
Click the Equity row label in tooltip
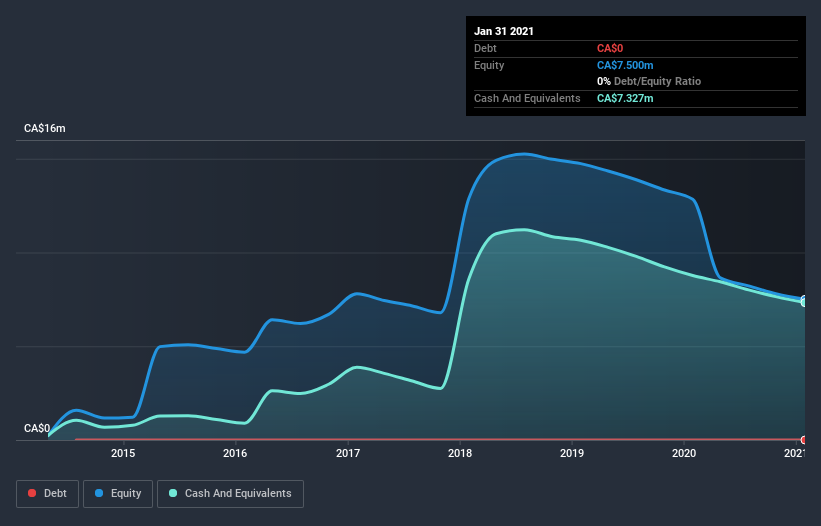pos(489,65)
